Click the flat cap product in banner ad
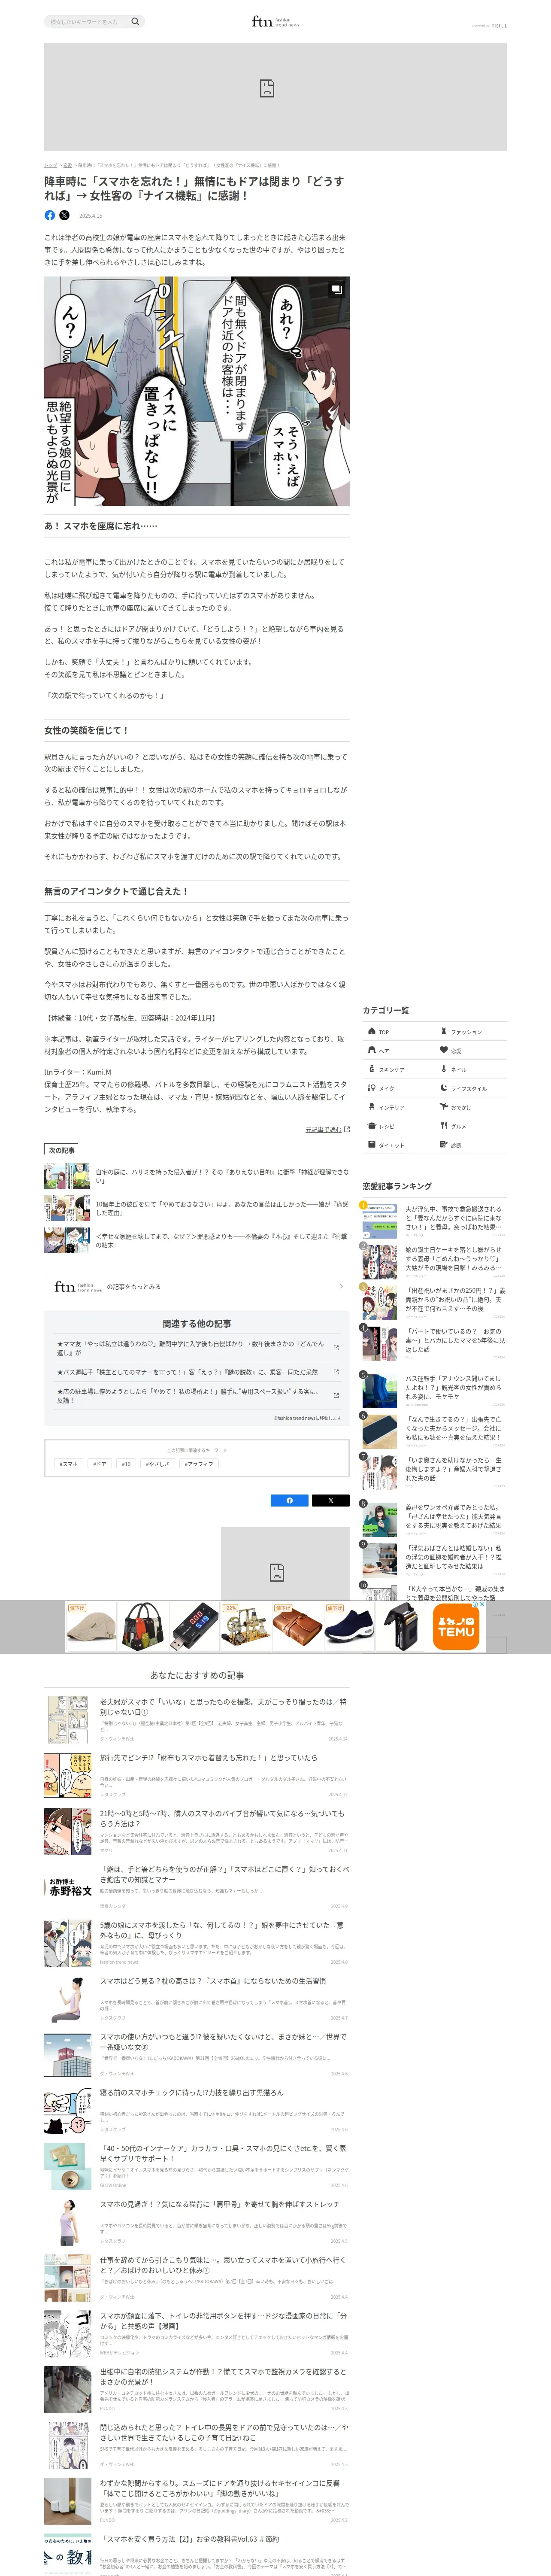The width and height of the screenshot is (551, 2576). click(x=91, y=1627)
